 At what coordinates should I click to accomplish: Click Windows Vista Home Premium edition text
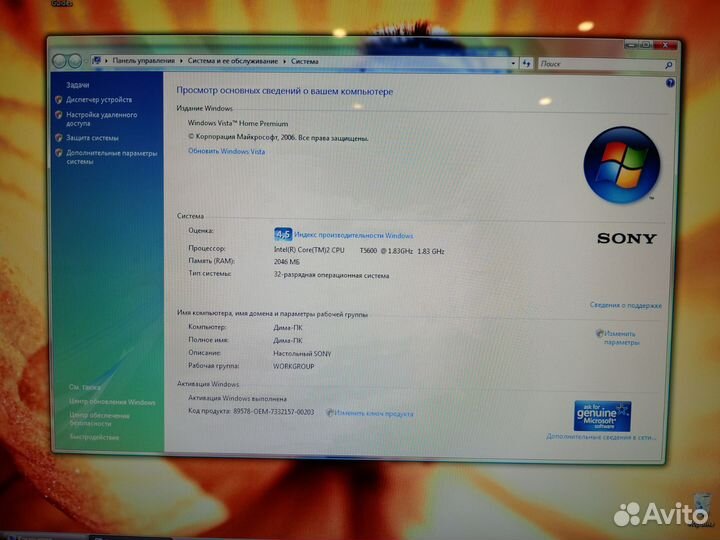[x=238, y=124]
